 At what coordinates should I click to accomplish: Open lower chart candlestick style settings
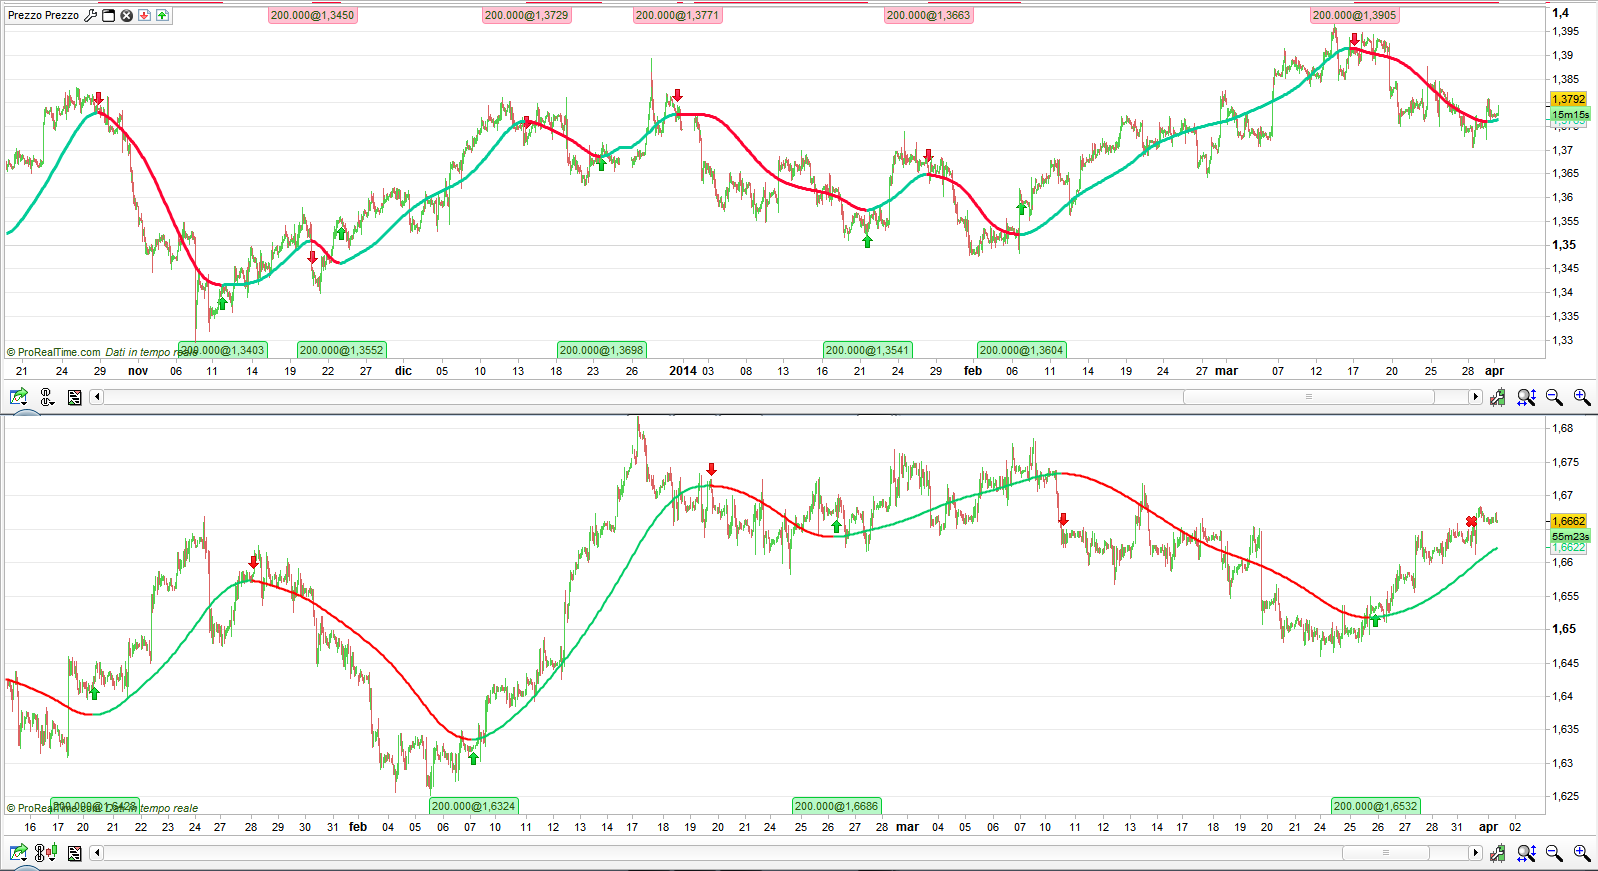(1497, 853)
